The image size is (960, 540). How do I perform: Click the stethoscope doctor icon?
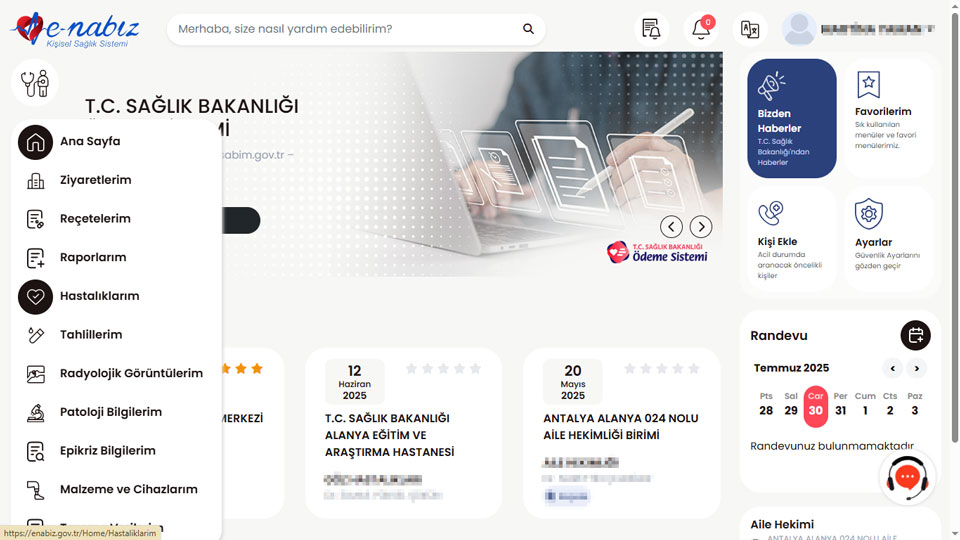[35, 83]
